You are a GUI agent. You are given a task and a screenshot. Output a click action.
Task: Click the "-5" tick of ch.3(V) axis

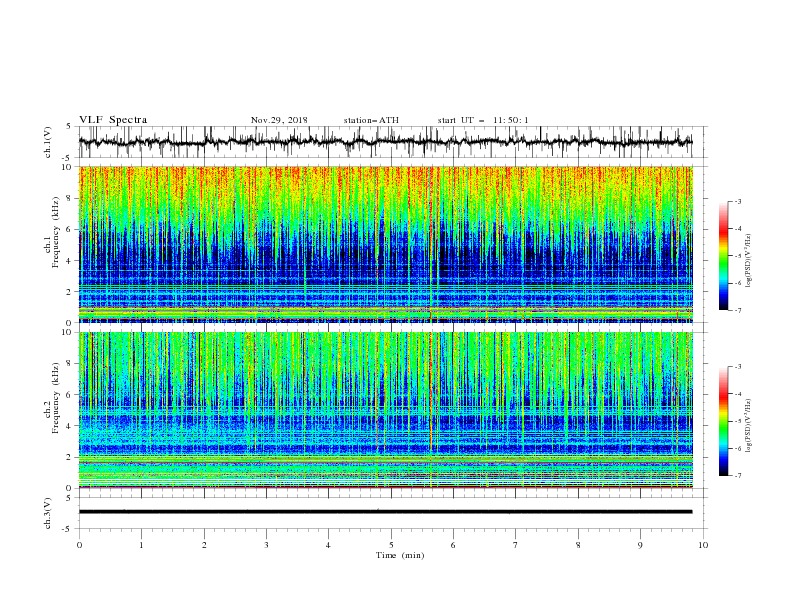tap(68, 529)
